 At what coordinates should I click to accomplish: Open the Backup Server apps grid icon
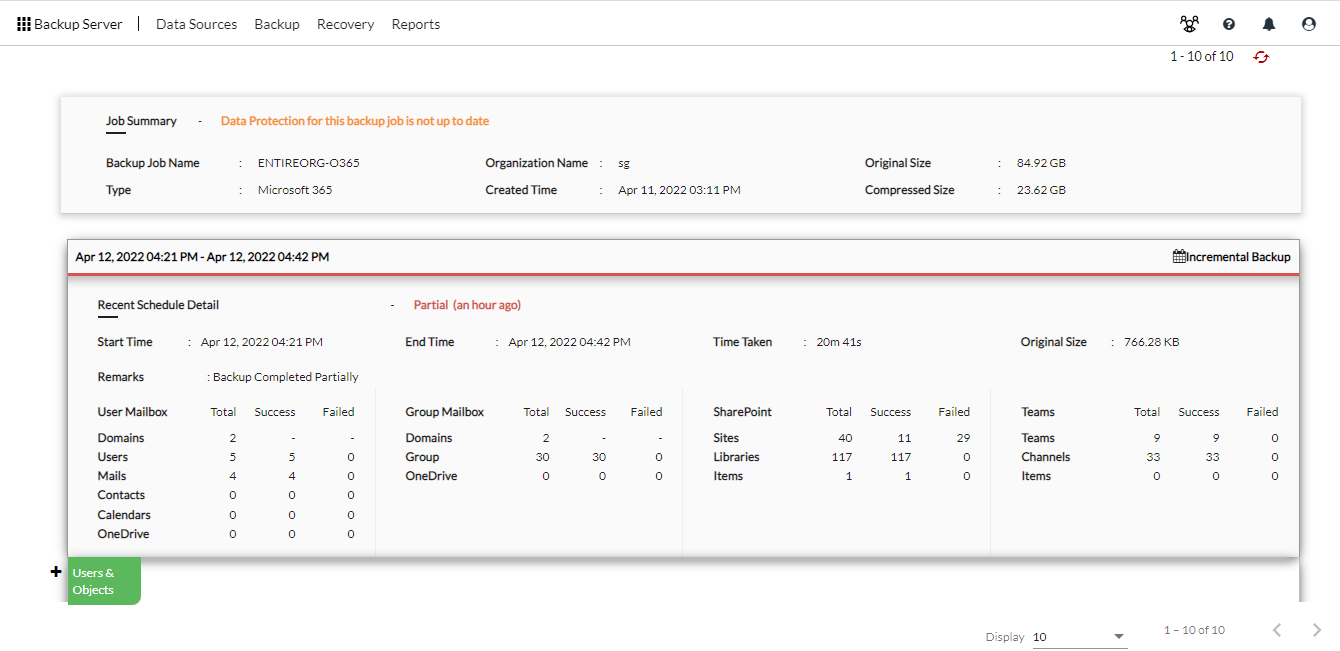tap(24, 24)
